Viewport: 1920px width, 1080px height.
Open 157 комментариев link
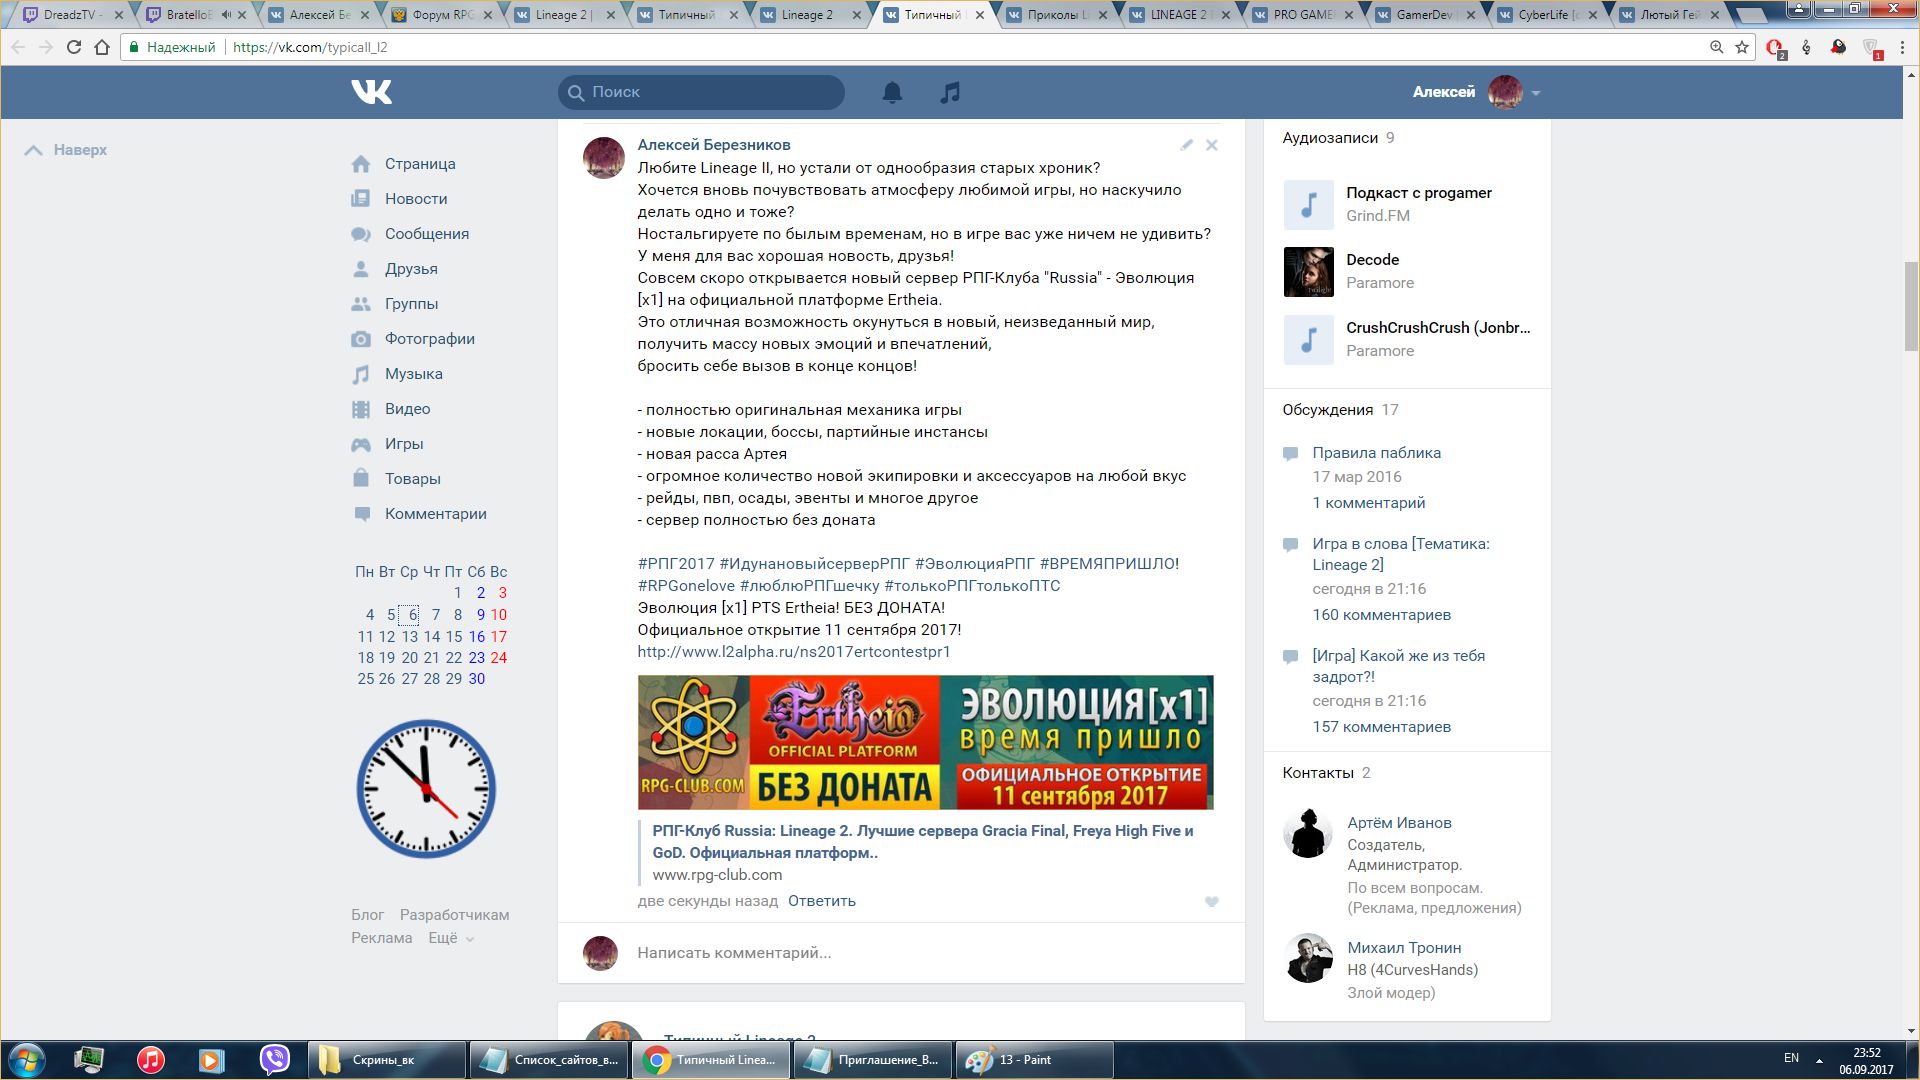point(1382,727)
